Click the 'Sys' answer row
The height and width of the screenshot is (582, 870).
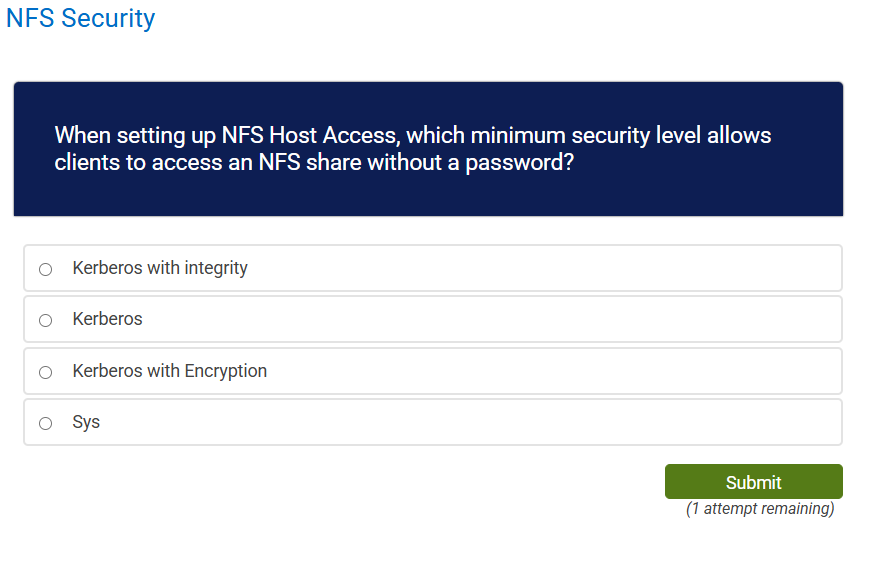(432, 422)
